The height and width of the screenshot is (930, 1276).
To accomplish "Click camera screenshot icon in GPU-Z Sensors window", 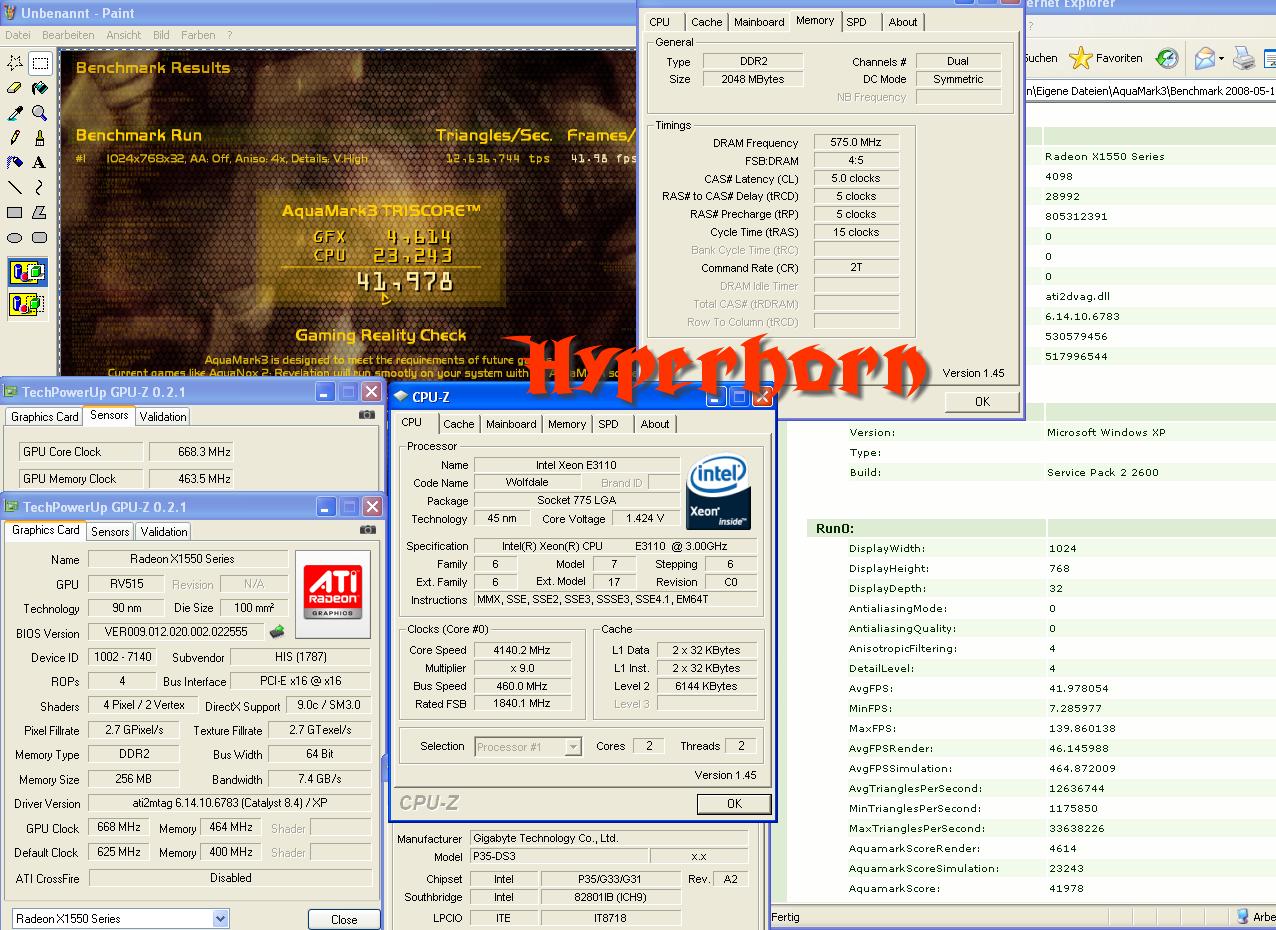I will coord(367,414).
